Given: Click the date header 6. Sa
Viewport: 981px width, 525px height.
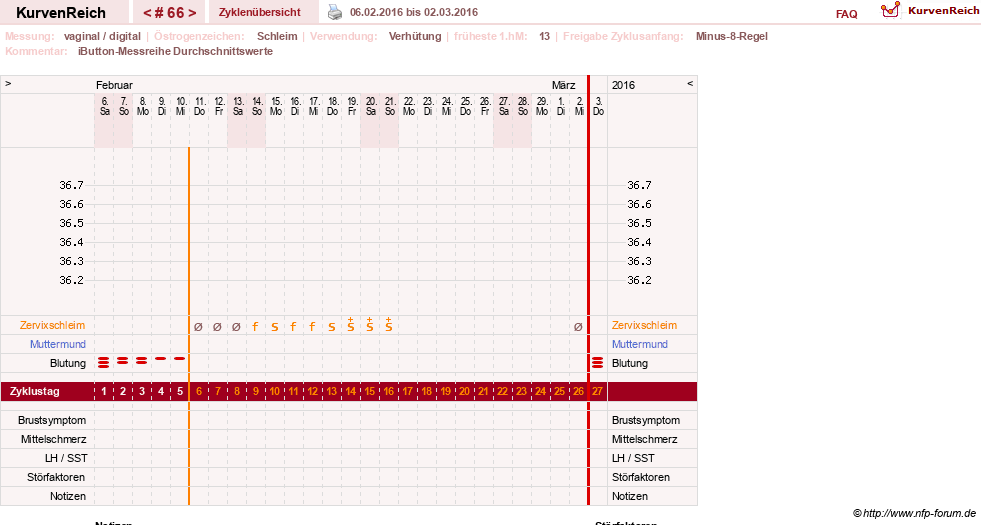Looking at the screenshot, I should tap(104, 106).
